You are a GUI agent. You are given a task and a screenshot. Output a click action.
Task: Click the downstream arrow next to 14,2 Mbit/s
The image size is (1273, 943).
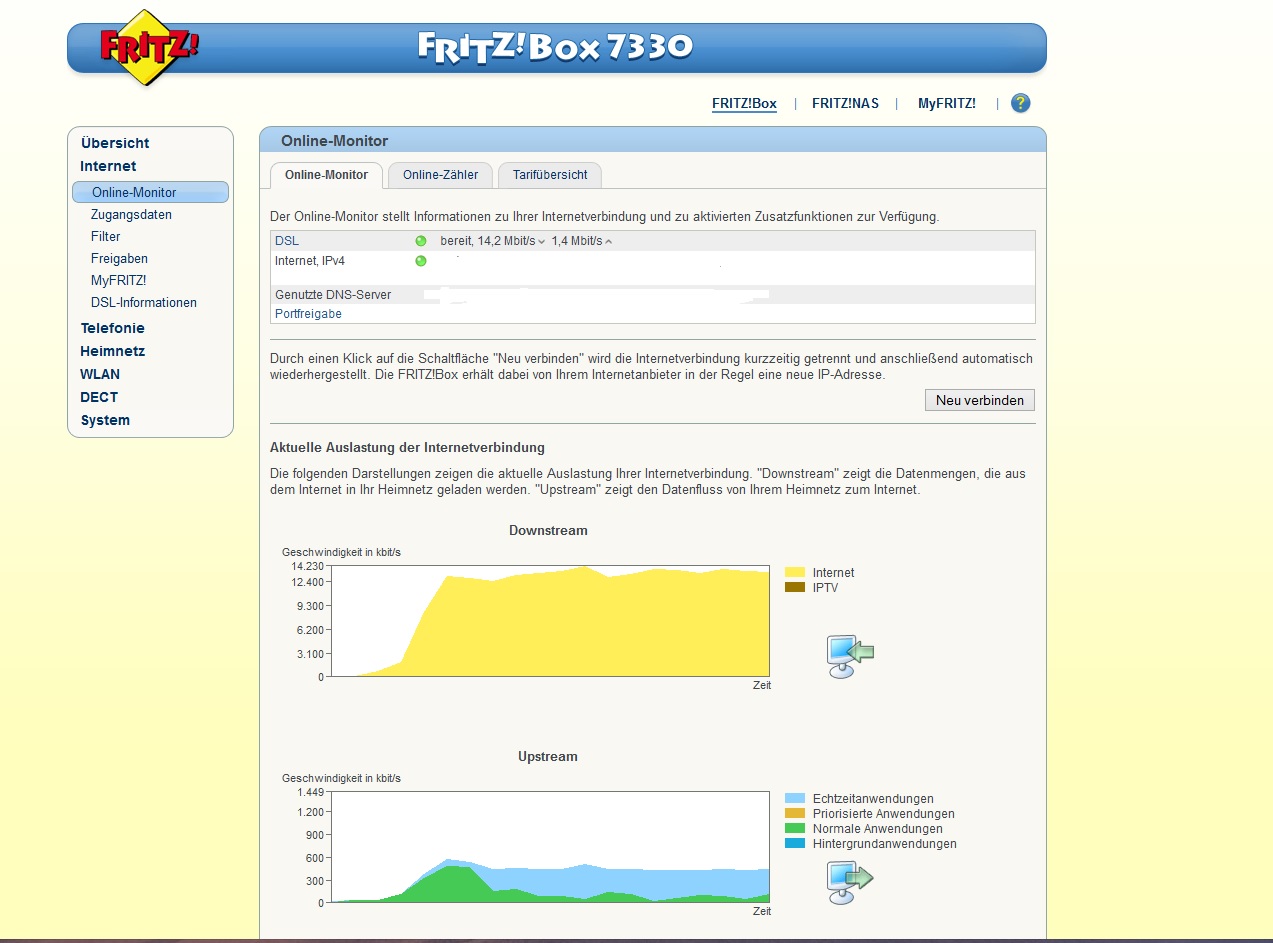[x=541, y=242]
